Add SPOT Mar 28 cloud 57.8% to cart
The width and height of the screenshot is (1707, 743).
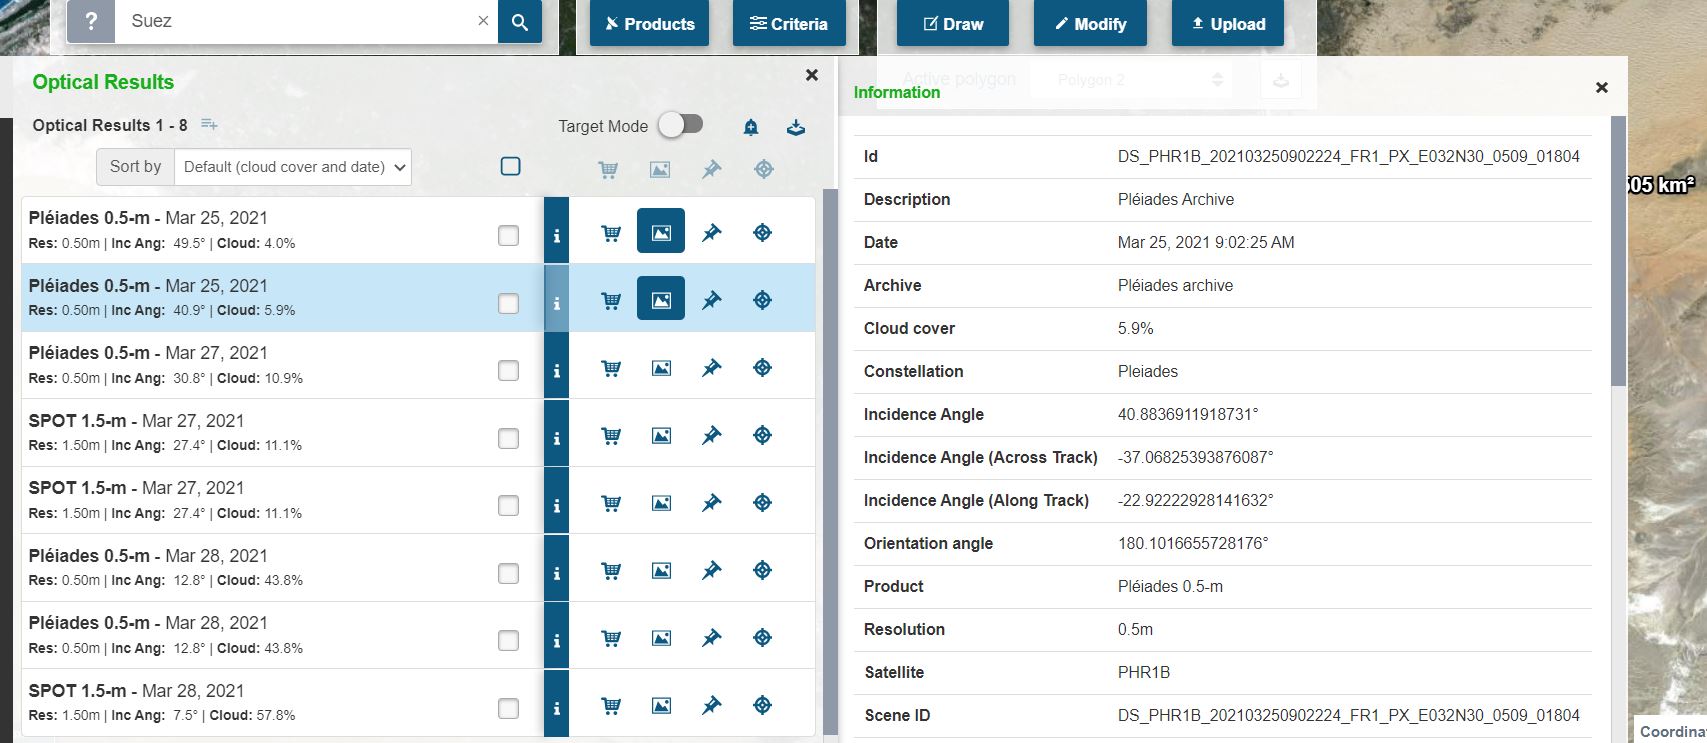[x=611, y=706]
